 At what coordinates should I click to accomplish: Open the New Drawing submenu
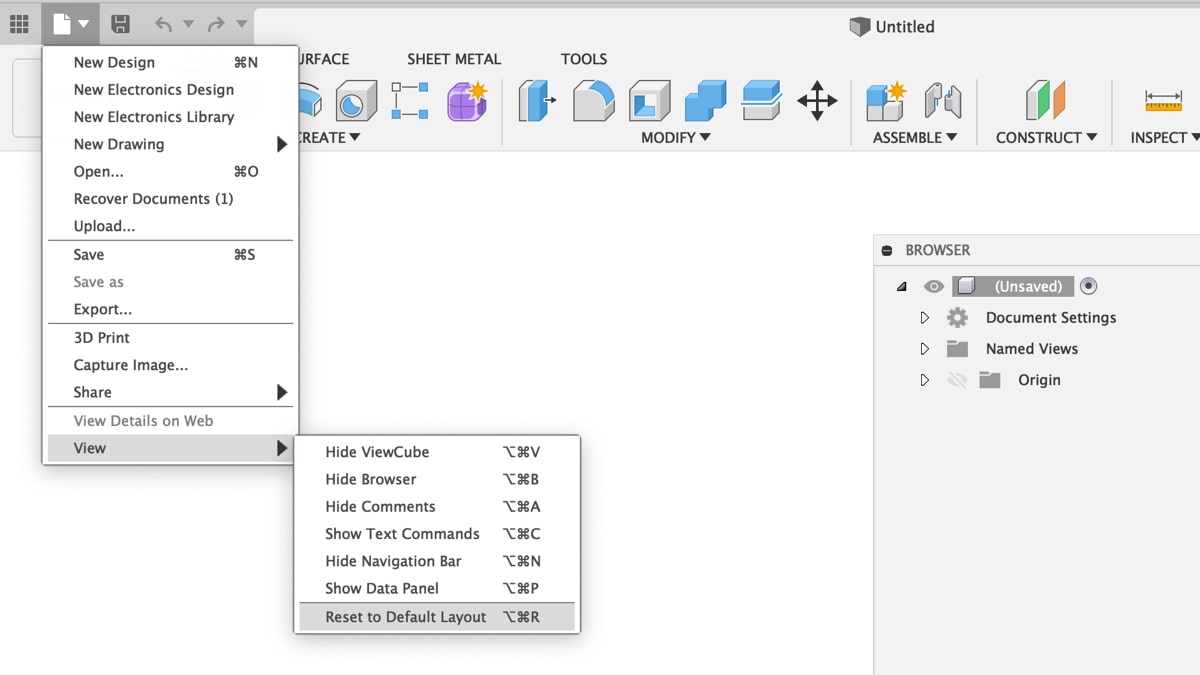pyautogui.click(x=170, y=144)
